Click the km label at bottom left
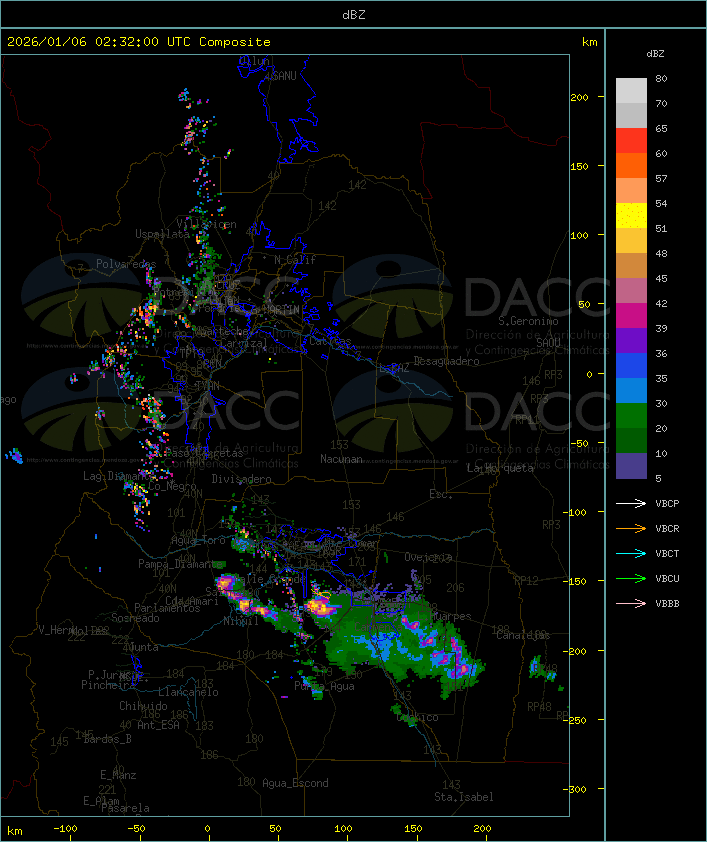Viewport: 707px width, 842px height. coord(14,831)
